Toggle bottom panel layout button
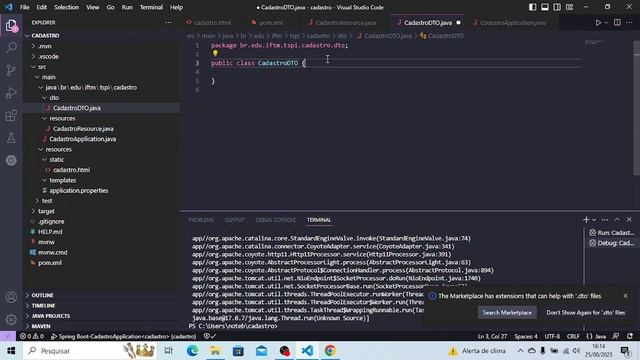 click(545, 7)
